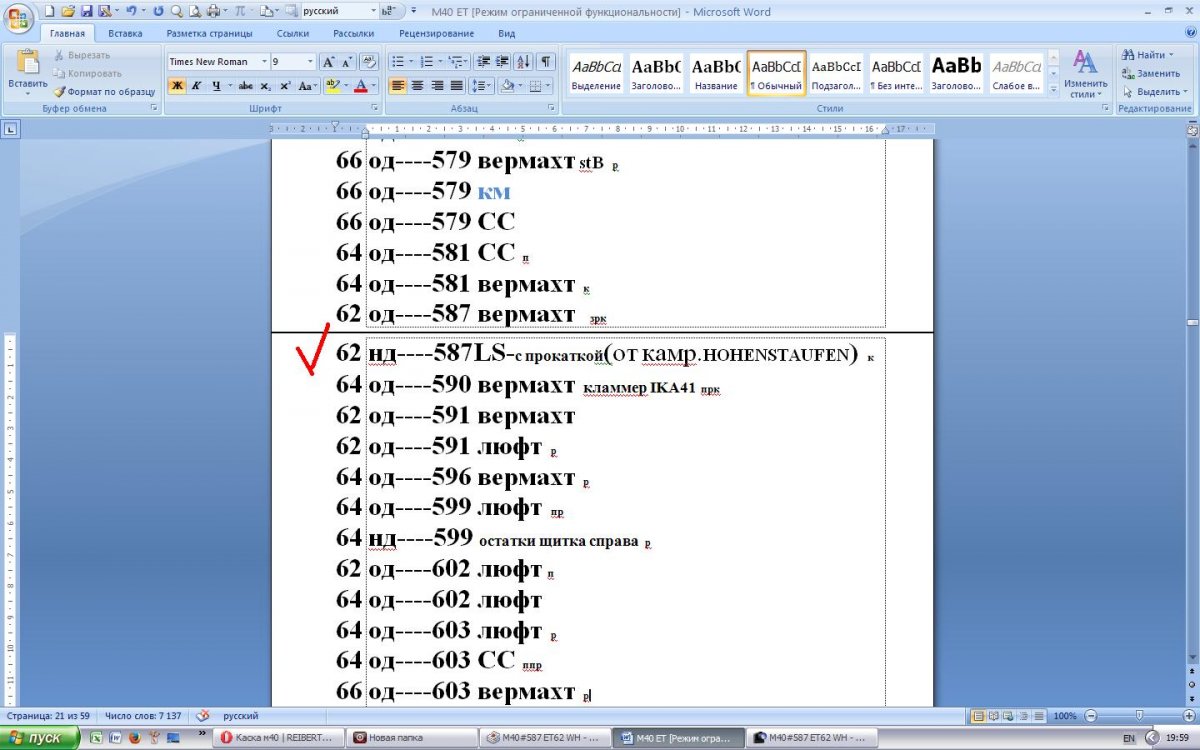
Task: Click the Найти button
Action: 1150,55
